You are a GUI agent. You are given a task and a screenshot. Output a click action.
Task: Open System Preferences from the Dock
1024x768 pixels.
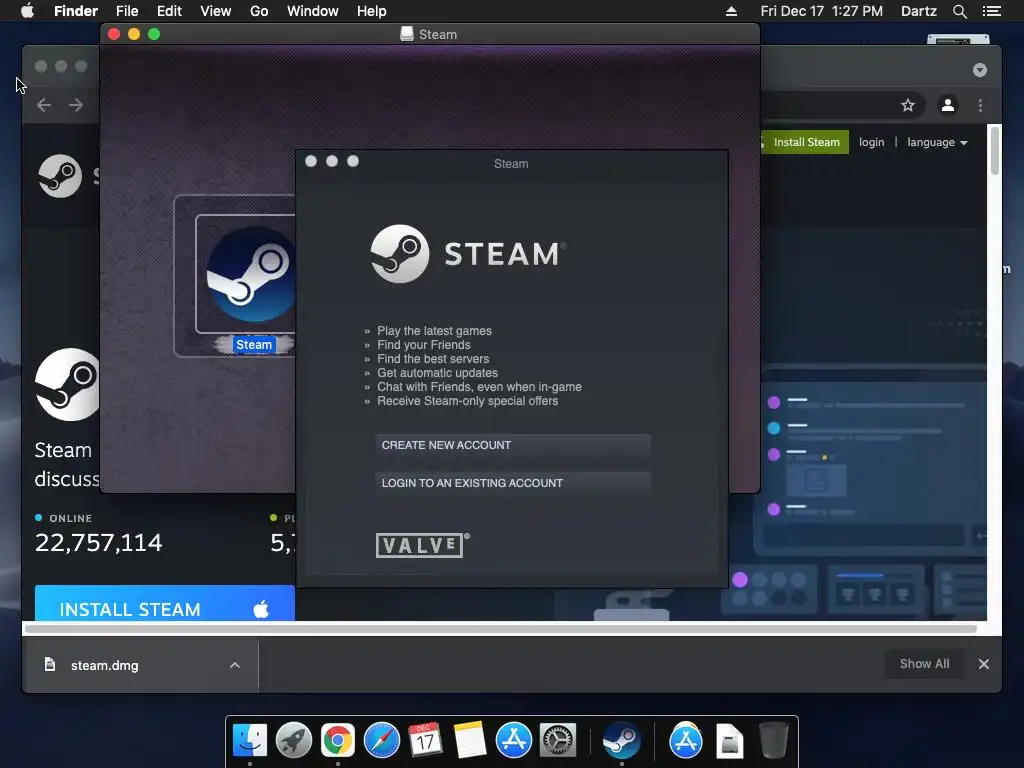pyautogui.click(x=558, y=740)
